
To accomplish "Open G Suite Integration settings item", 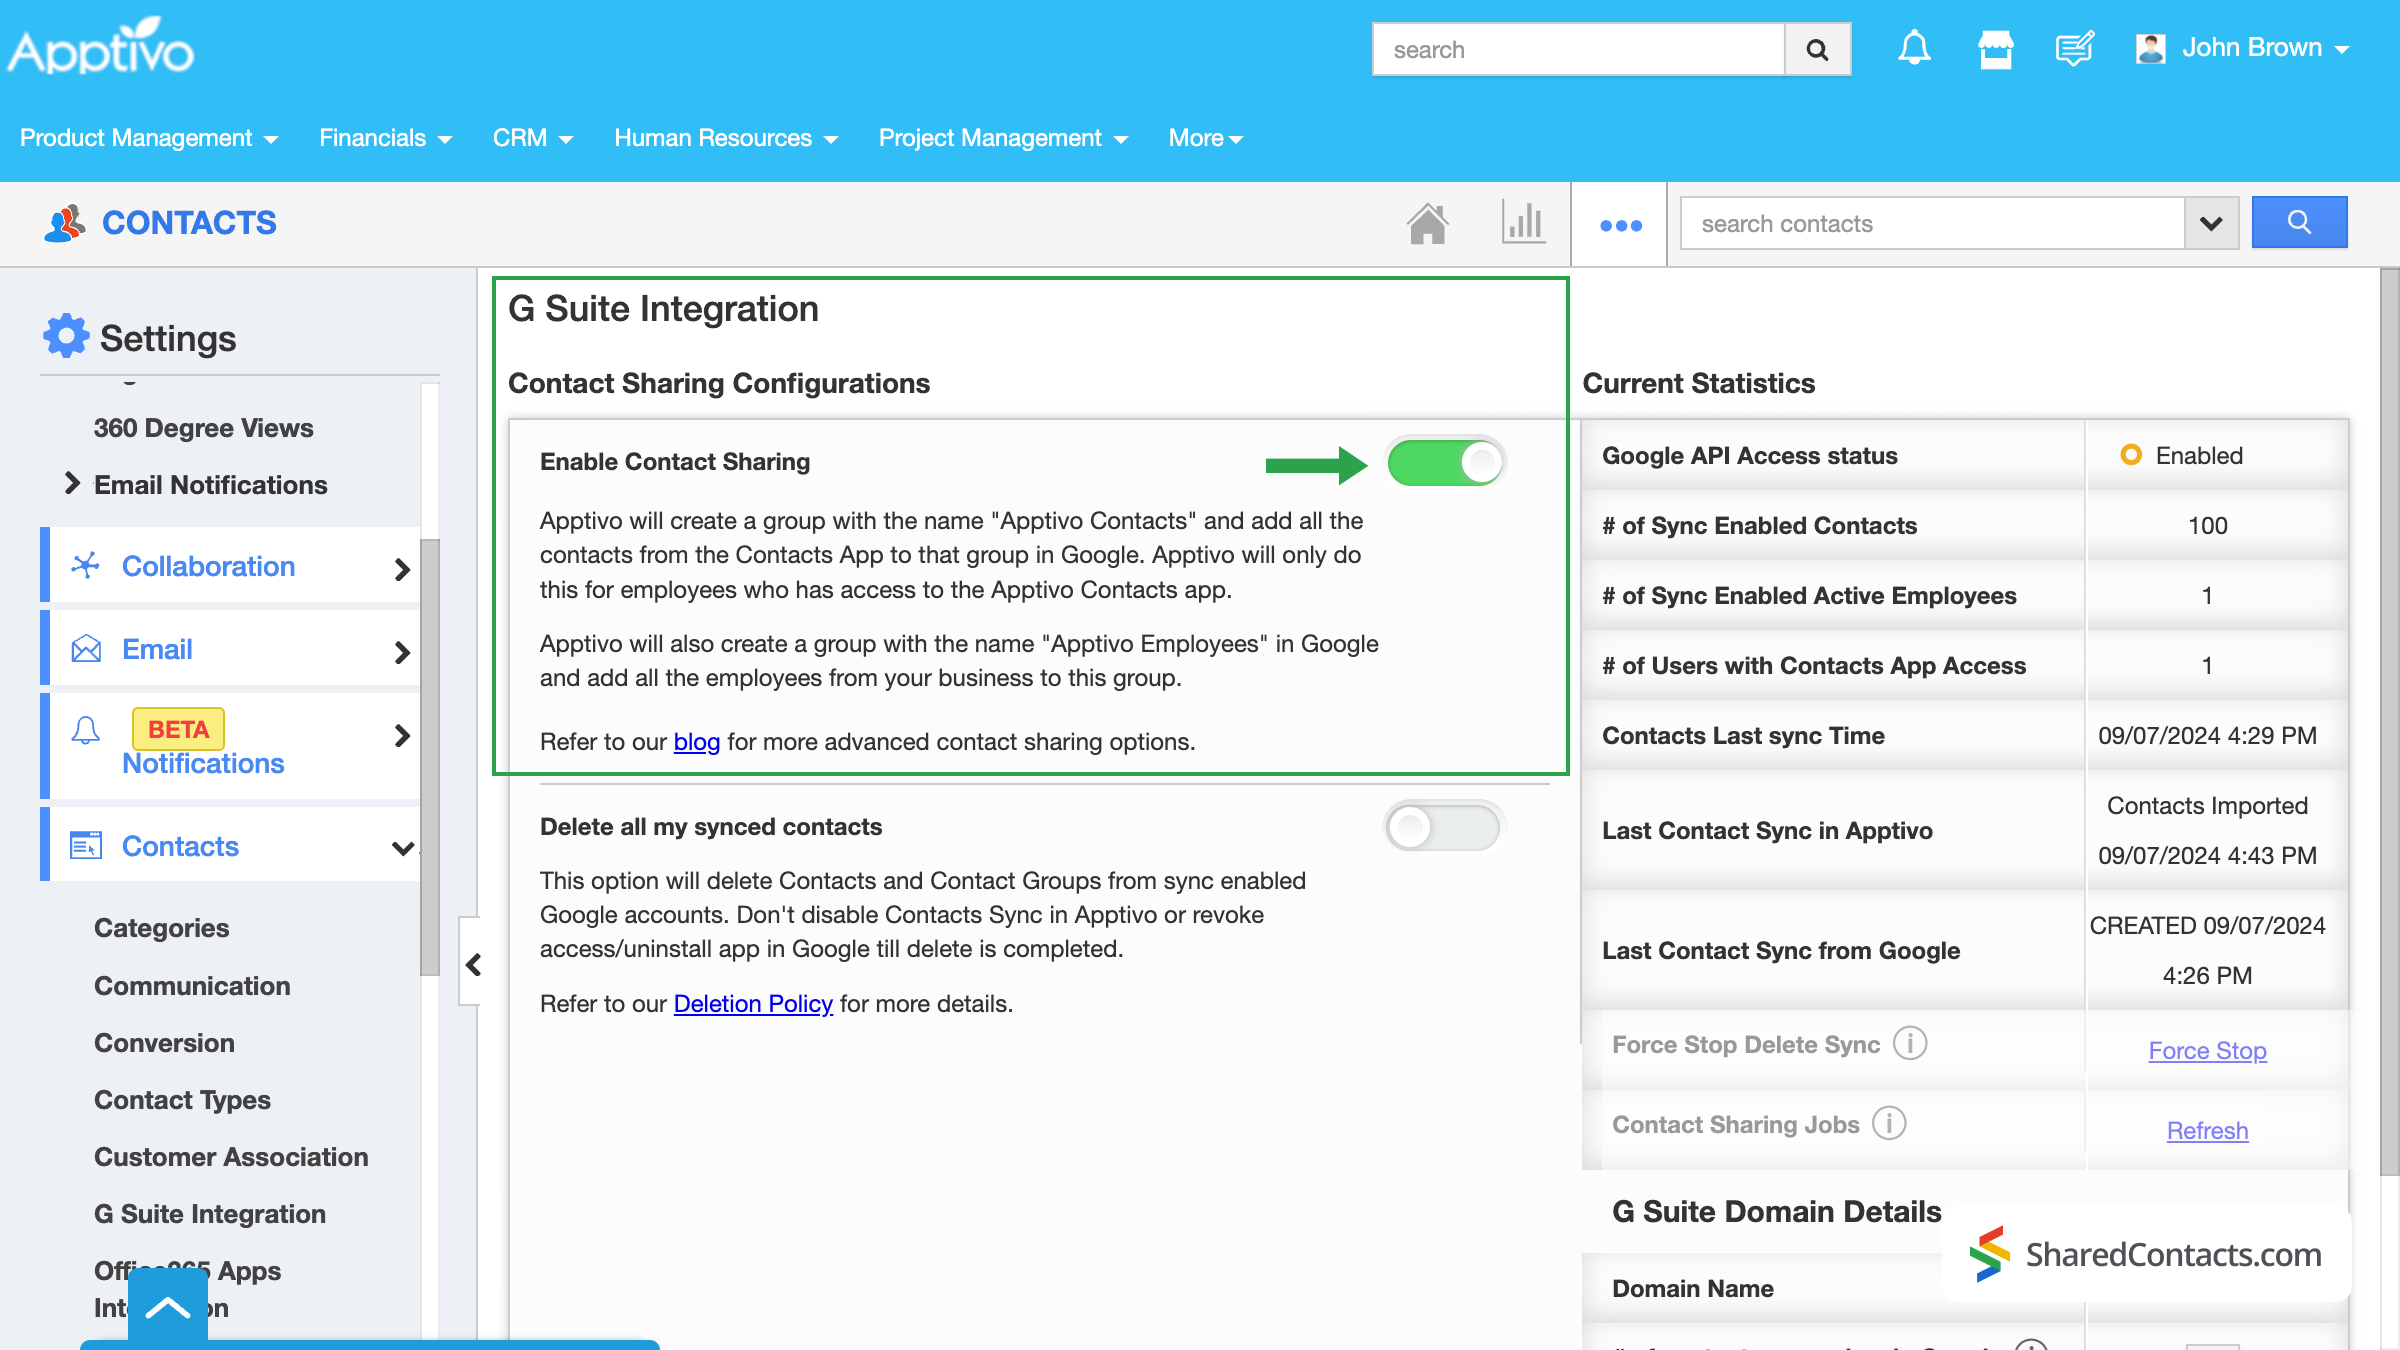I will (210, 1214).
